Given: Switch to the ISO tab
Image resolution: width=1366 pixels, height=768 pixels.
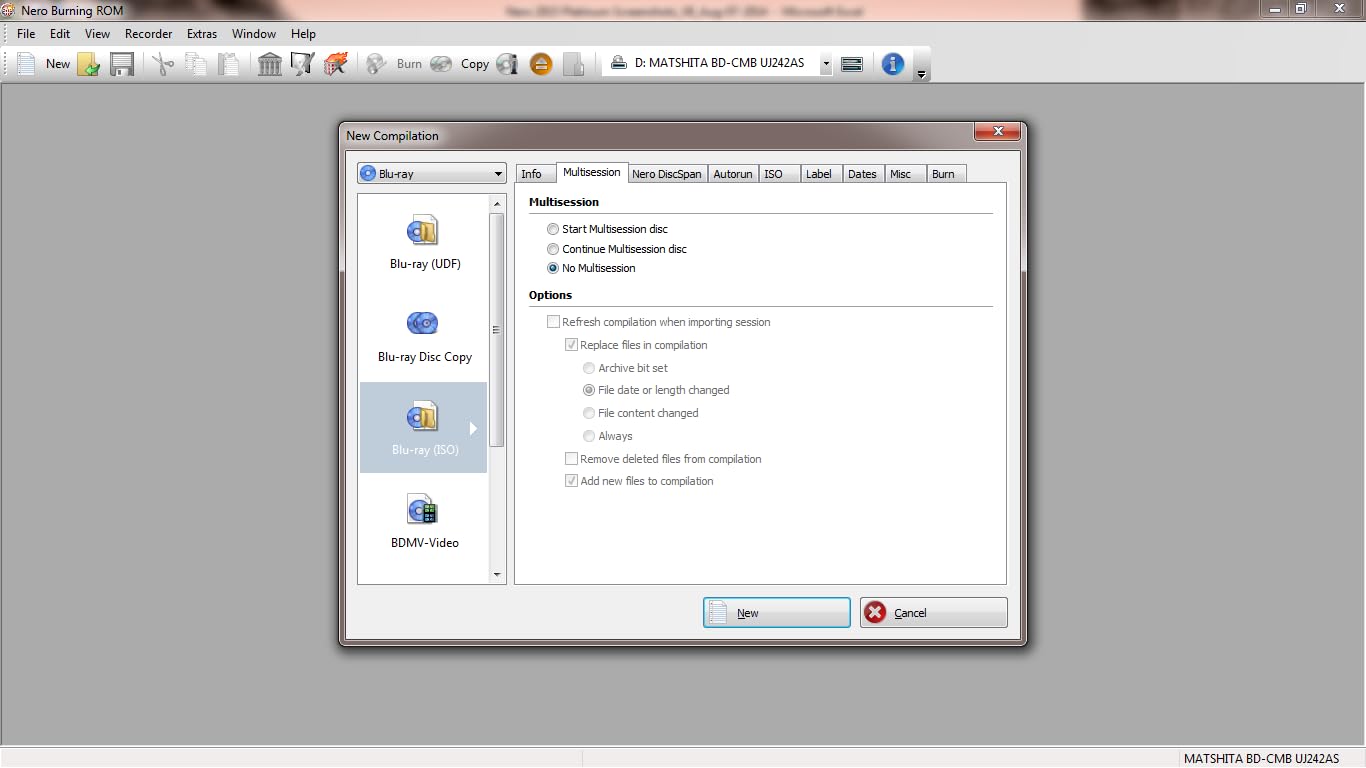Looking at the screenshot, I should (x=780, y=174).
